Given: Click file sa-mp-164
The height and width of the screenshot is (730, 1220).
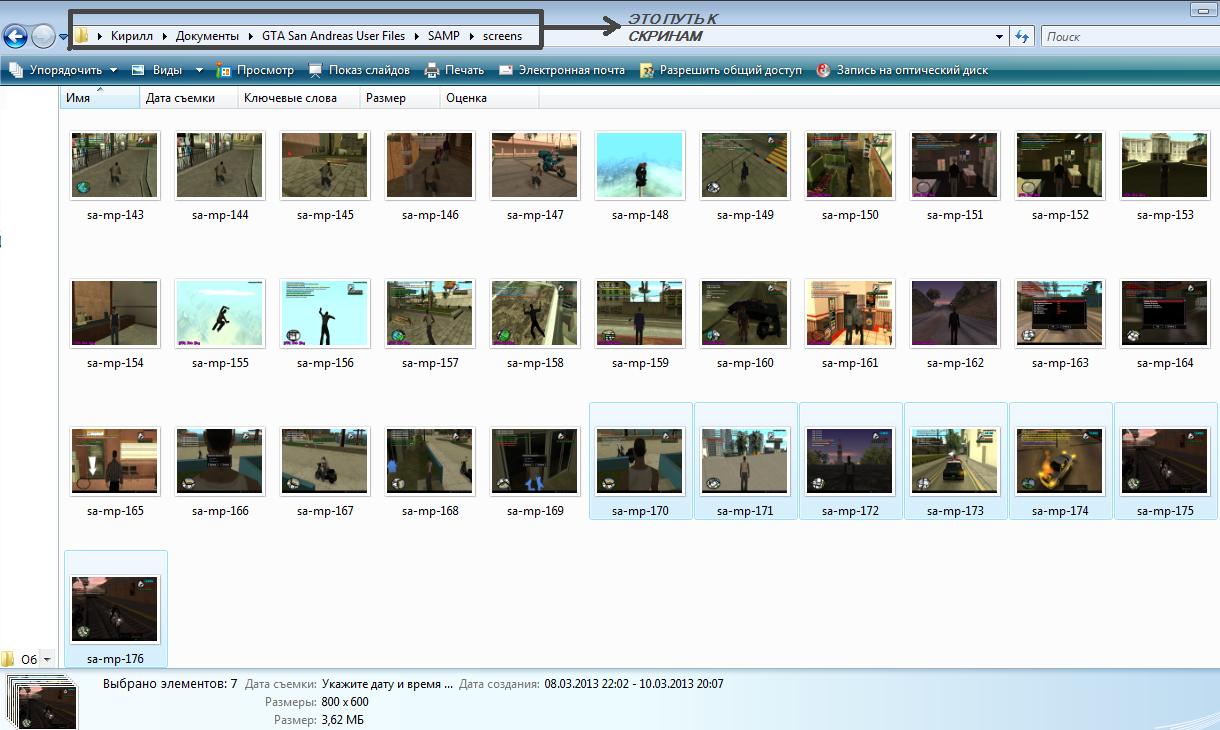Looking at the screenshot, I should pos(1165,313).
